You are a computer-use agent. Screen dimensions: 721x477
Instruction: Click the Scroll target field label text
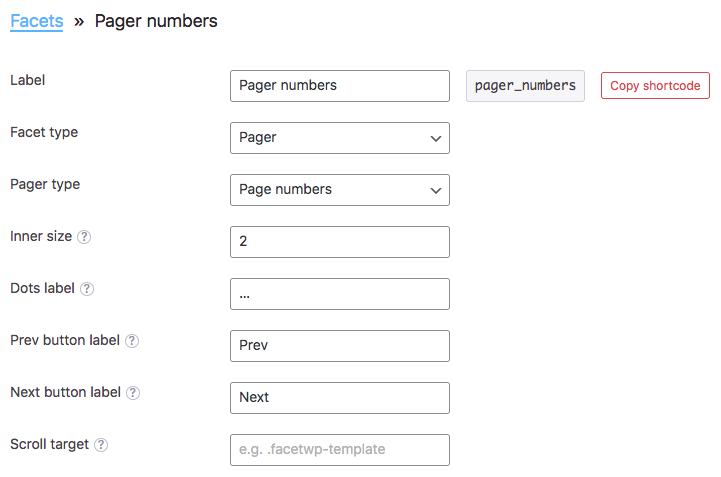click(50, 444)
